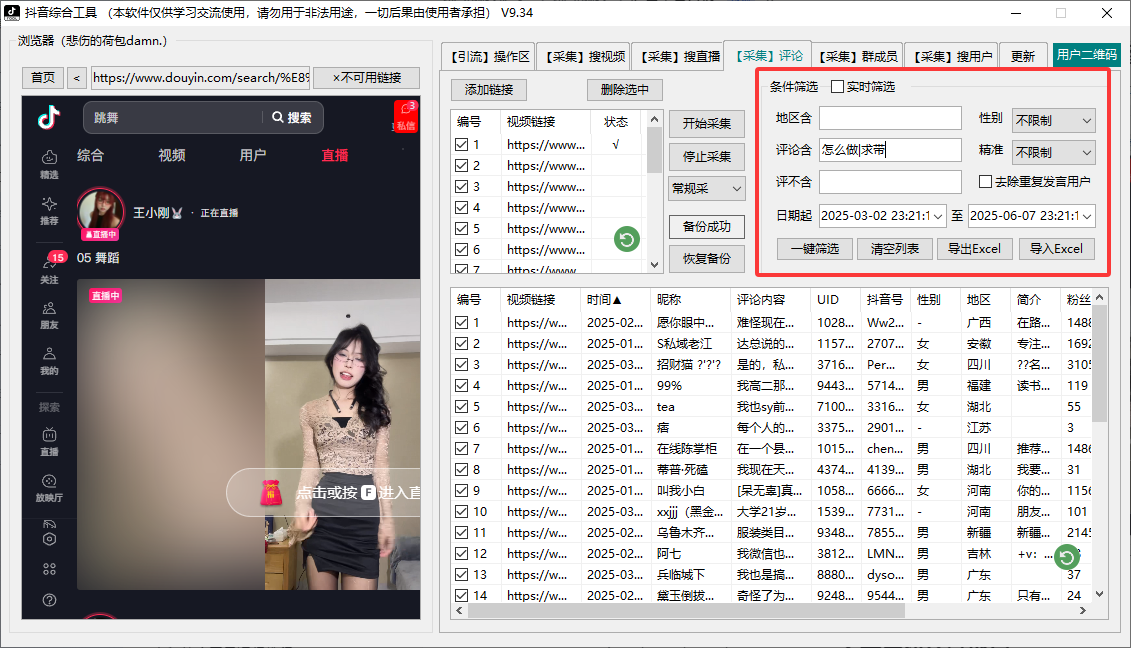This screenshot has width=1131, height=648.
Task: Open the 性别 gender dropdown
Action: [1053, 120]
